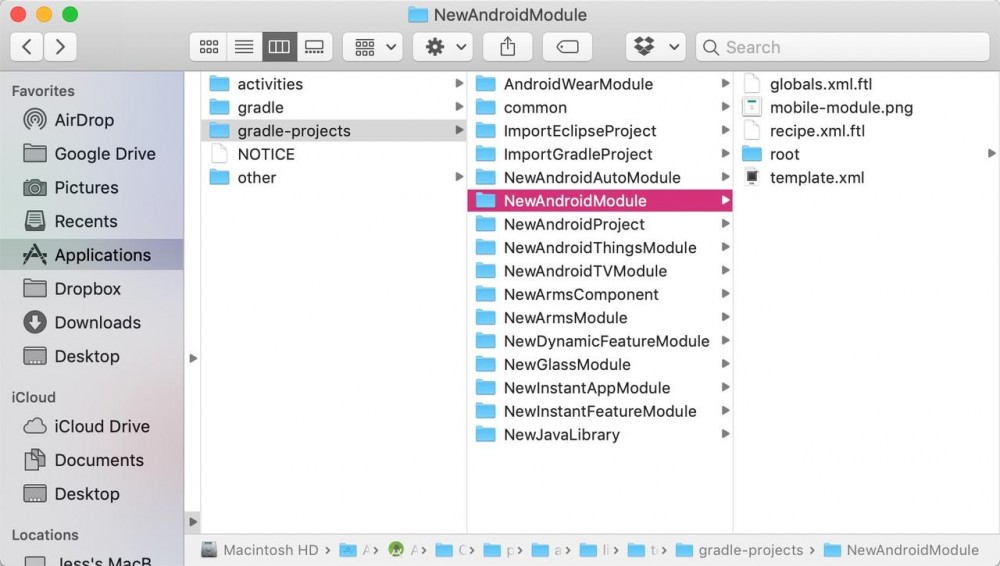Select the NewAndroidProject folder
Viewport: 1000px width, 566px height.
click(x=599, y=224)
